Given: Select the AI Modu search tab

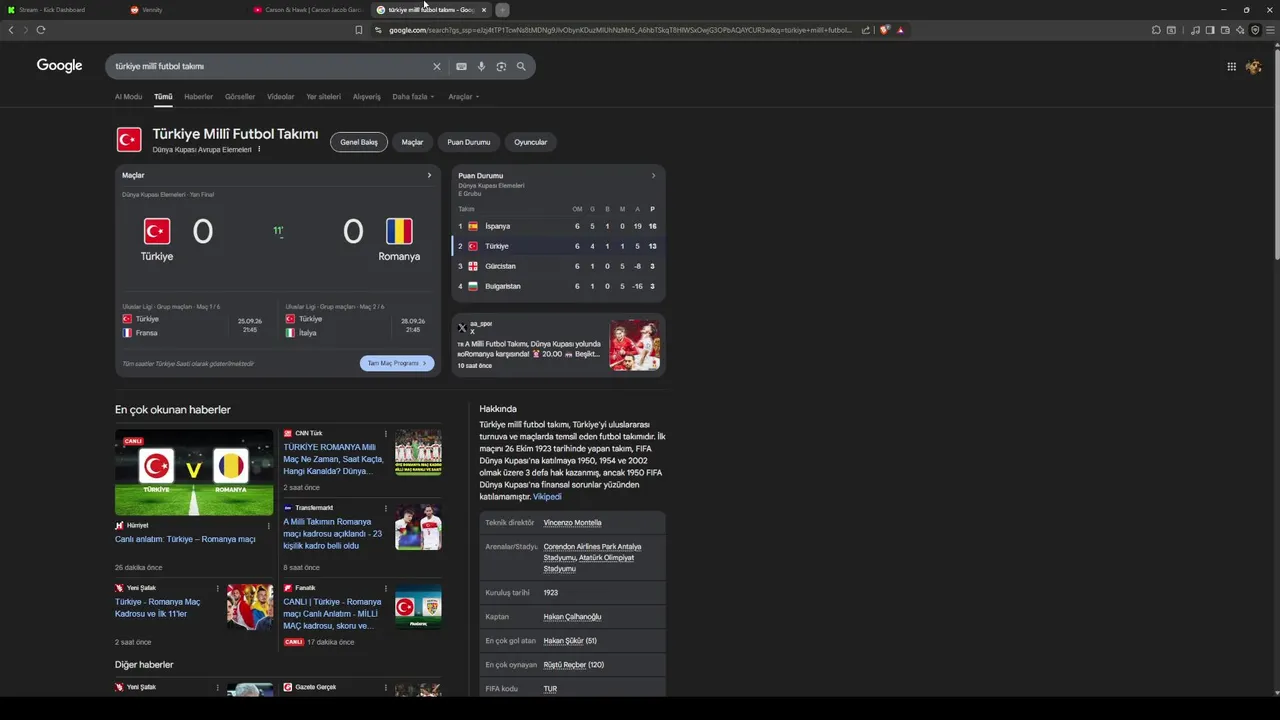Looking at the screenshot, I should click(x=128, y=97).
